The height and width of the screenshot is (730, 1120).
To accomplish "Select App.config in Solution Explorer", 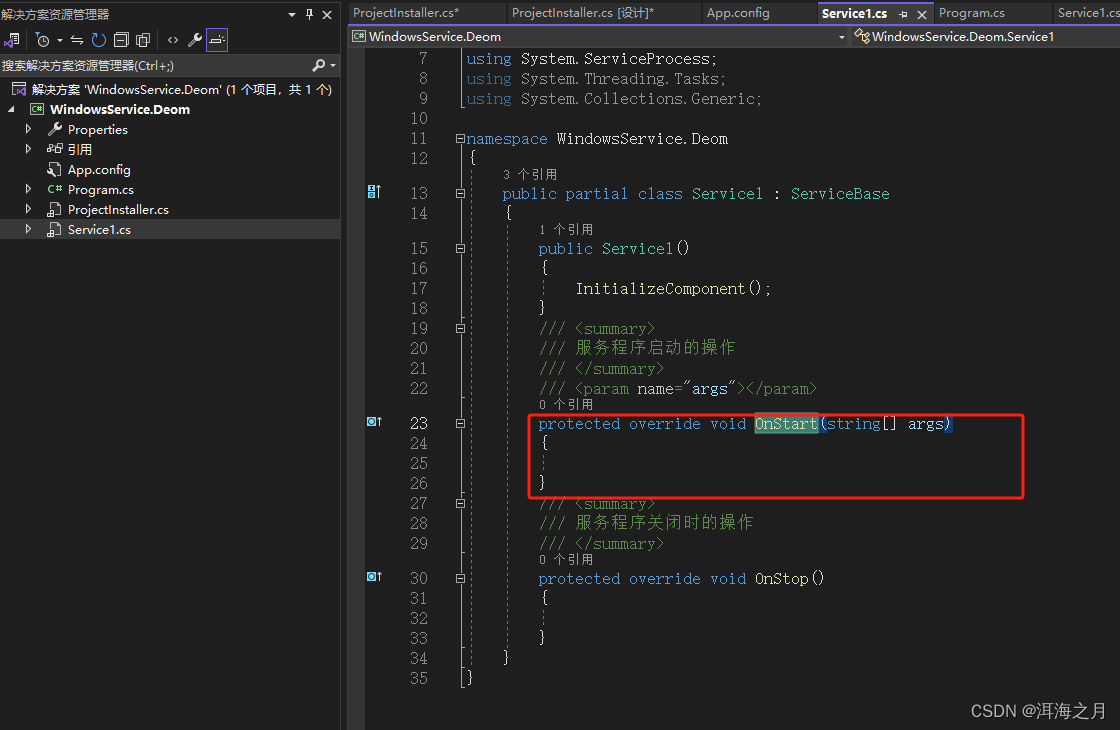I will [x=99, y=169].
